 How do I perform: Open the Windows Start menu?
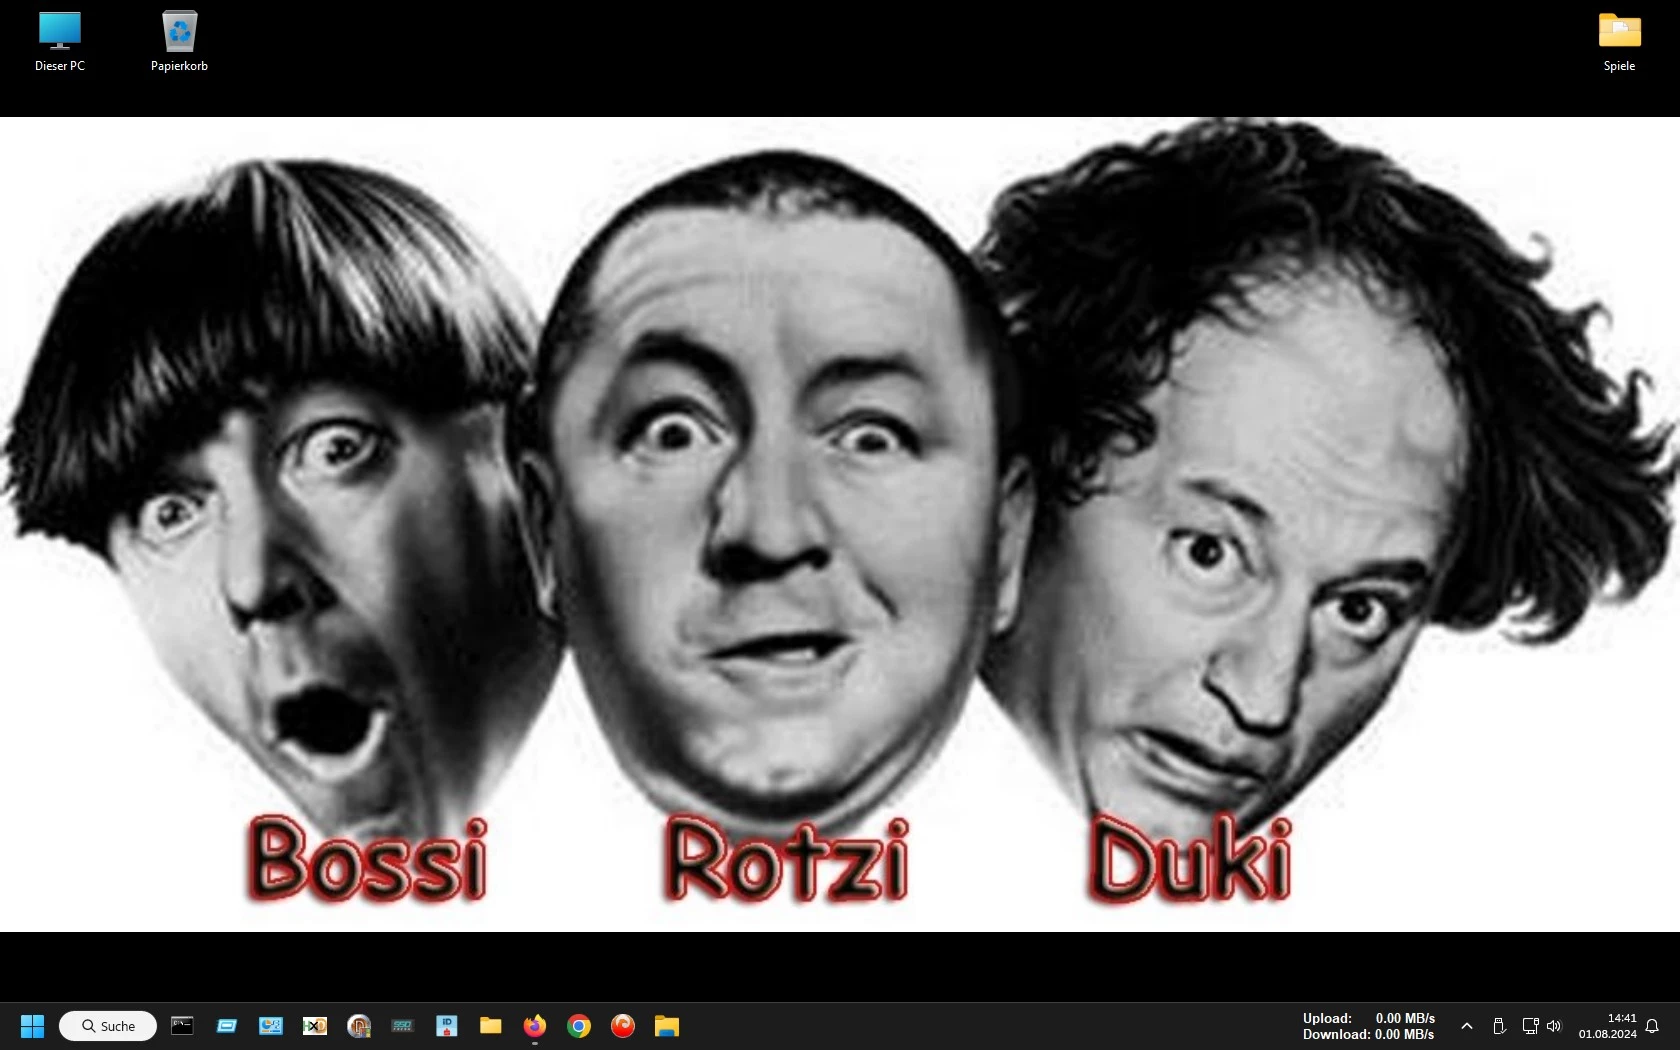[32, 1026]
